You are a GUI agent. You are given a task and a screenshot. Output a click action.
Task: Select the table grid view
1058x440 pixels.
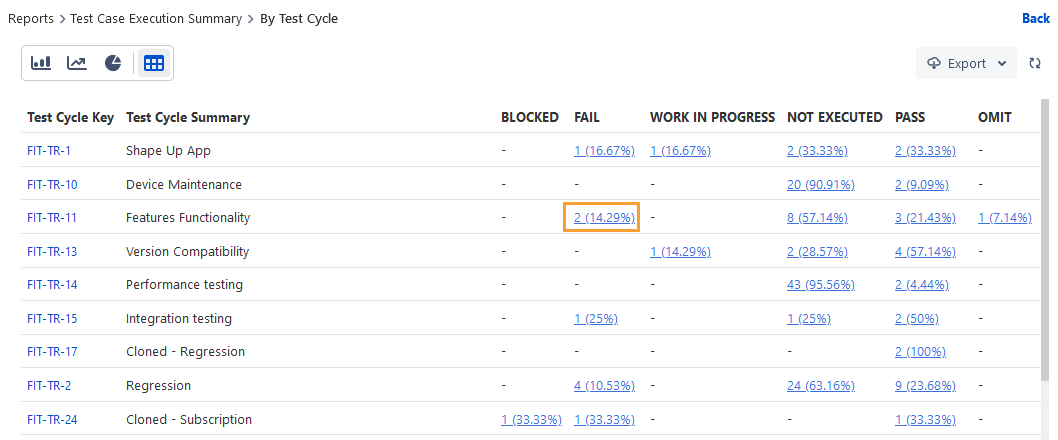pyautogui.click(x=153, y=63)
